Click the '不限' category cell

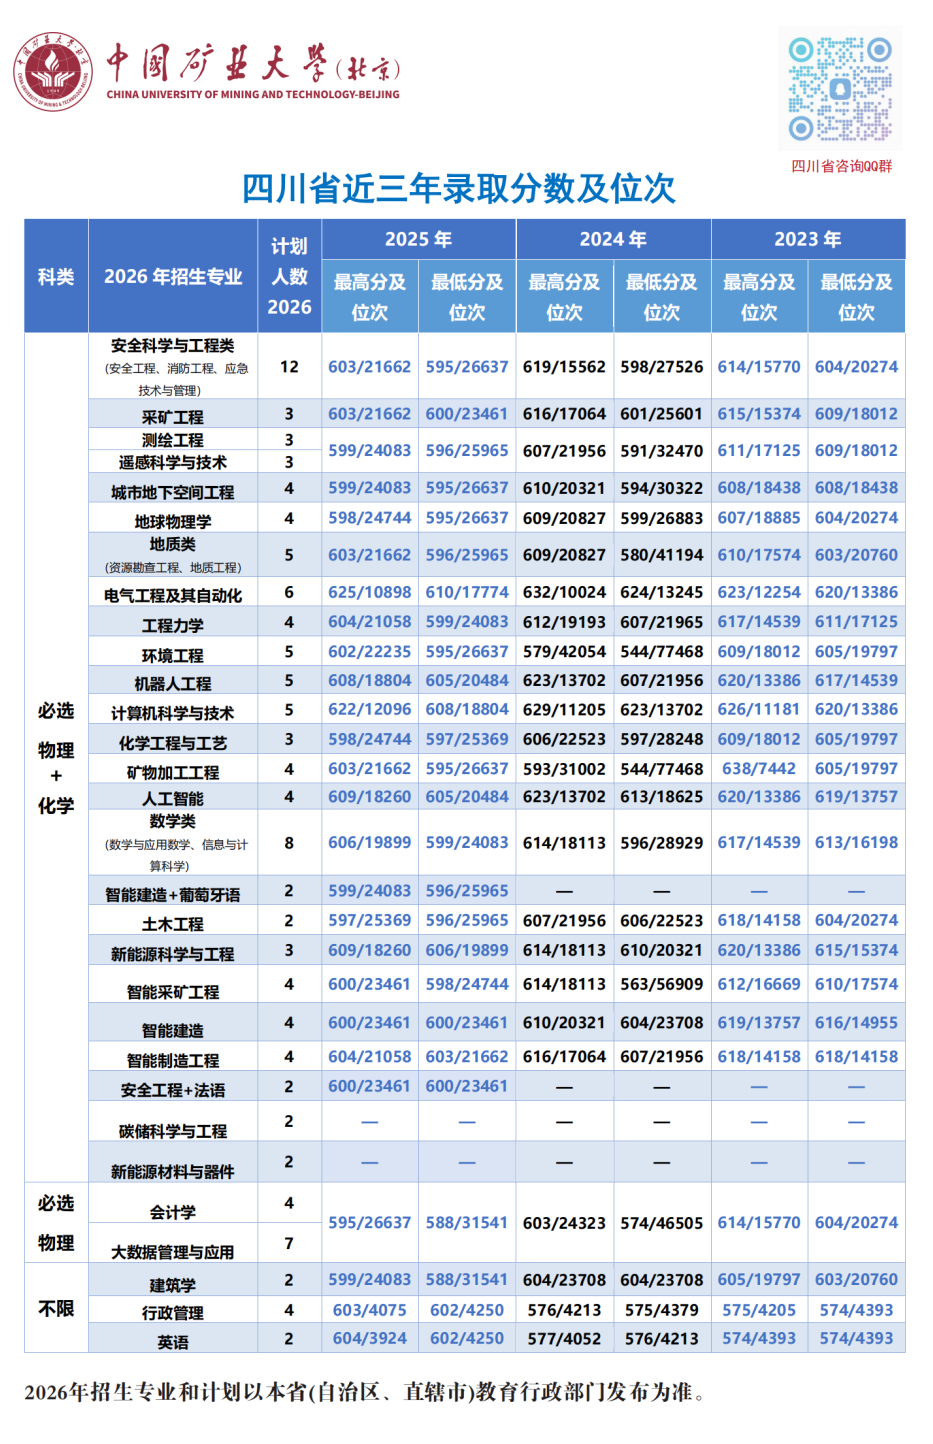point(56,1308)
